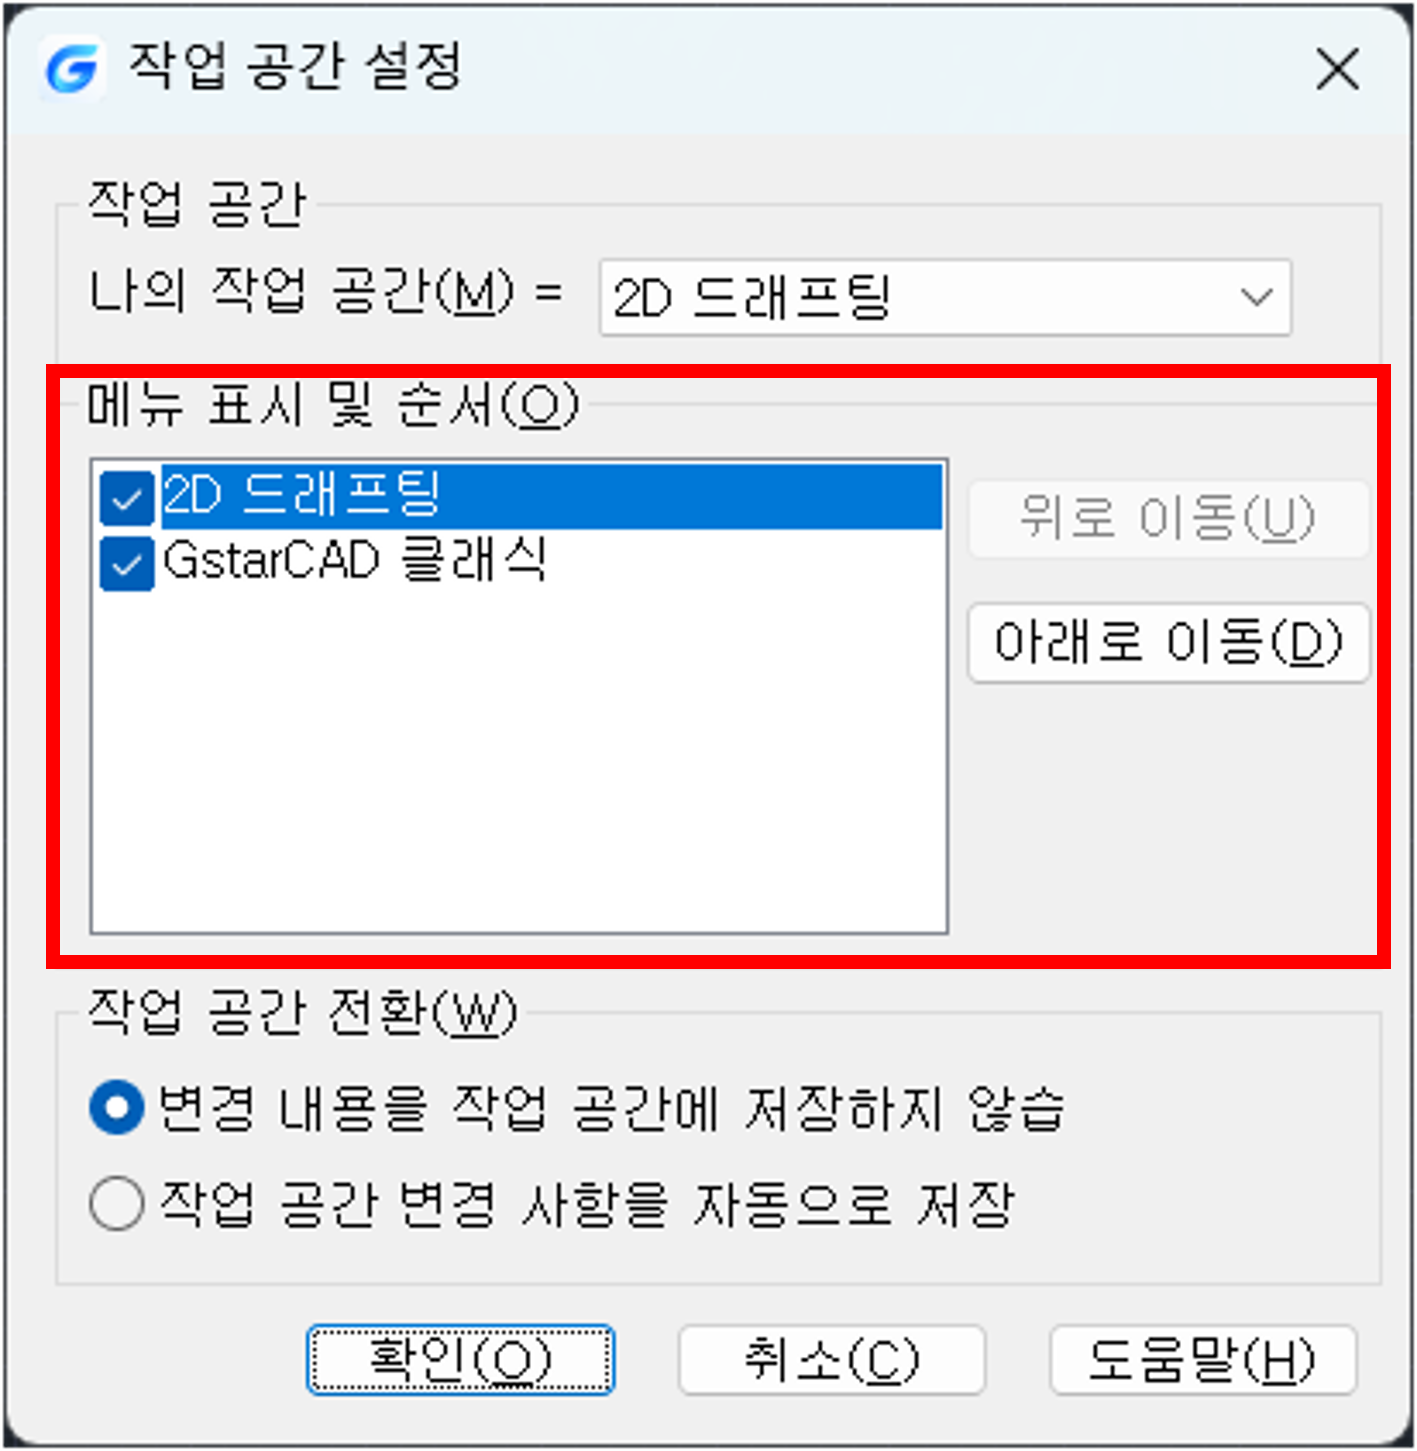Uncheck the GstarCAD 클래식 checkbox

point(127,564)
